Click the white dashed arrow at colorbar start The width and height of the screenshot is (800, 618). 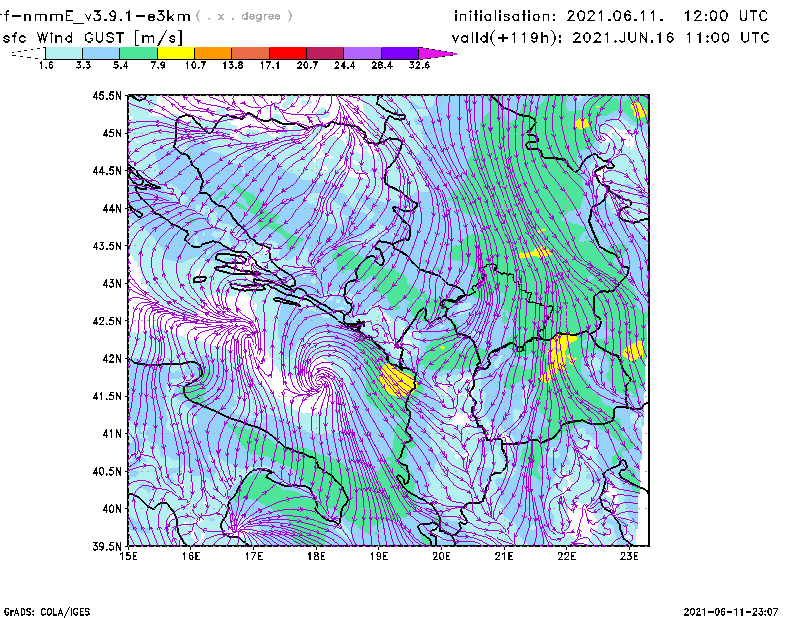(x=28, y=53)
